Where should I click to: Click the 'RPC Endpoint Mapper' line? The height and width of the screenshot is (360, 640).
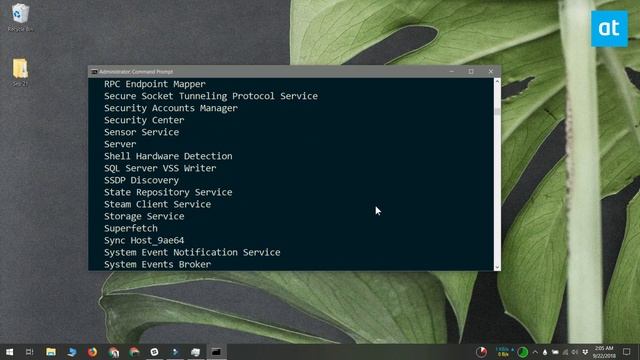tap(155, 84)
